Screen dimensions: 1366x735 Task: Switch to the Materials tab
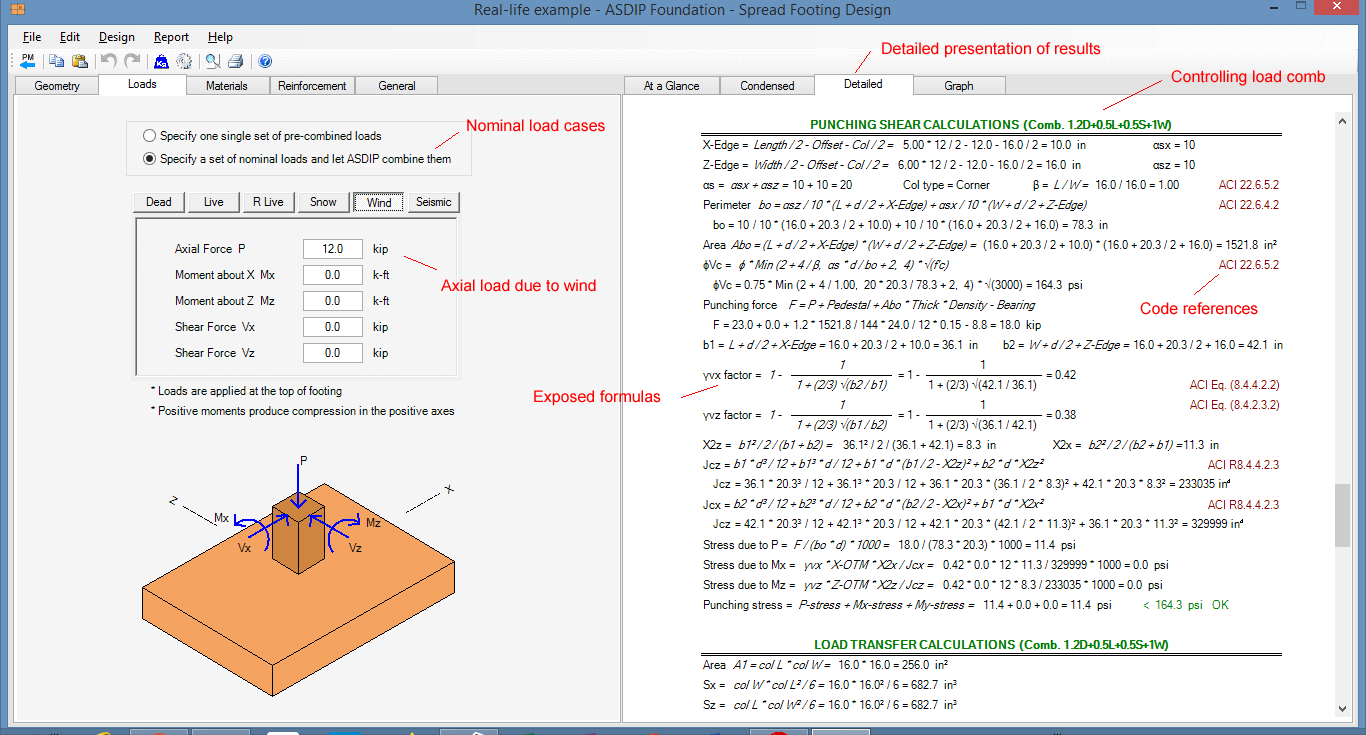coord(227,86)
